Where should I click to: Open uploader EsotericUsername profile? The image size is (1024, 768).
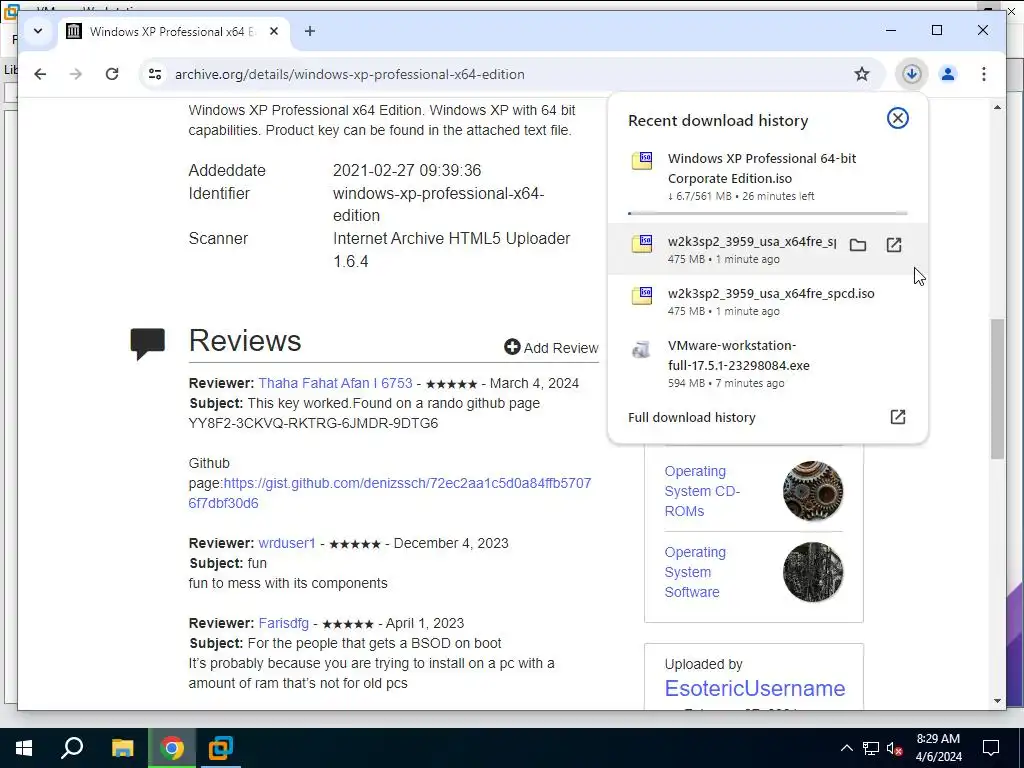(755, 688)
